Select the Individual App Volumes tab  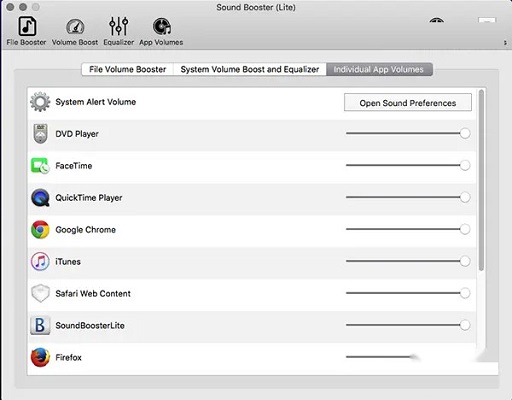point(379,69)
